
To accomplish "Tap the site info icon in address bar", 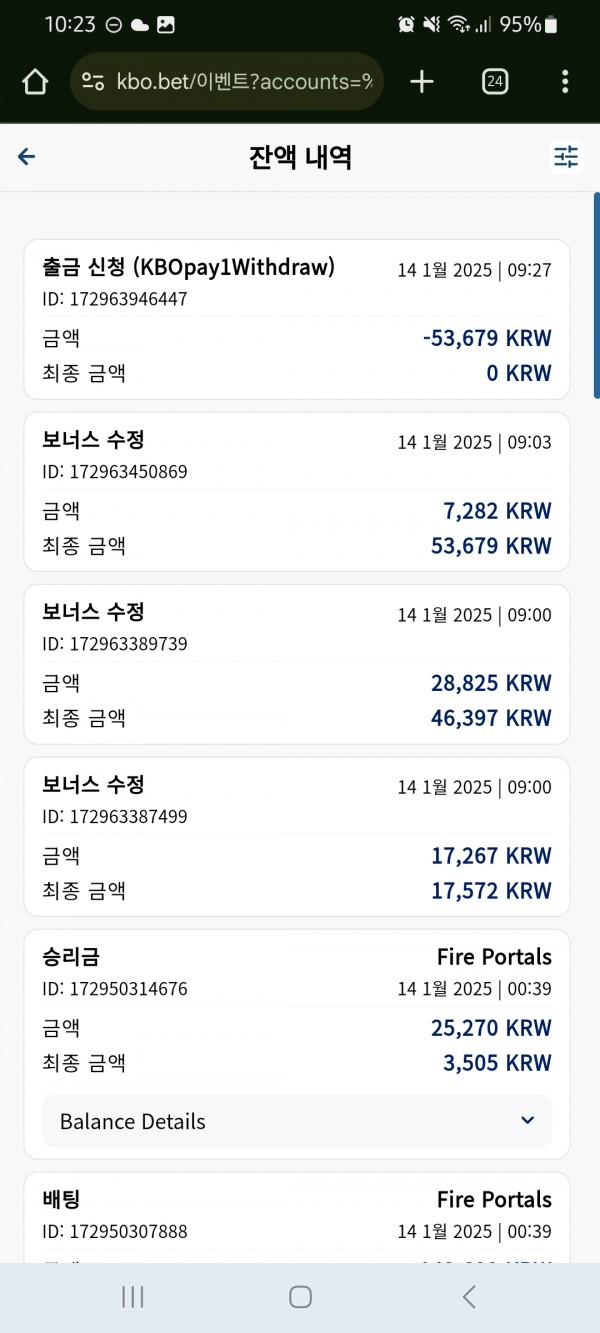I will point(93,82).
